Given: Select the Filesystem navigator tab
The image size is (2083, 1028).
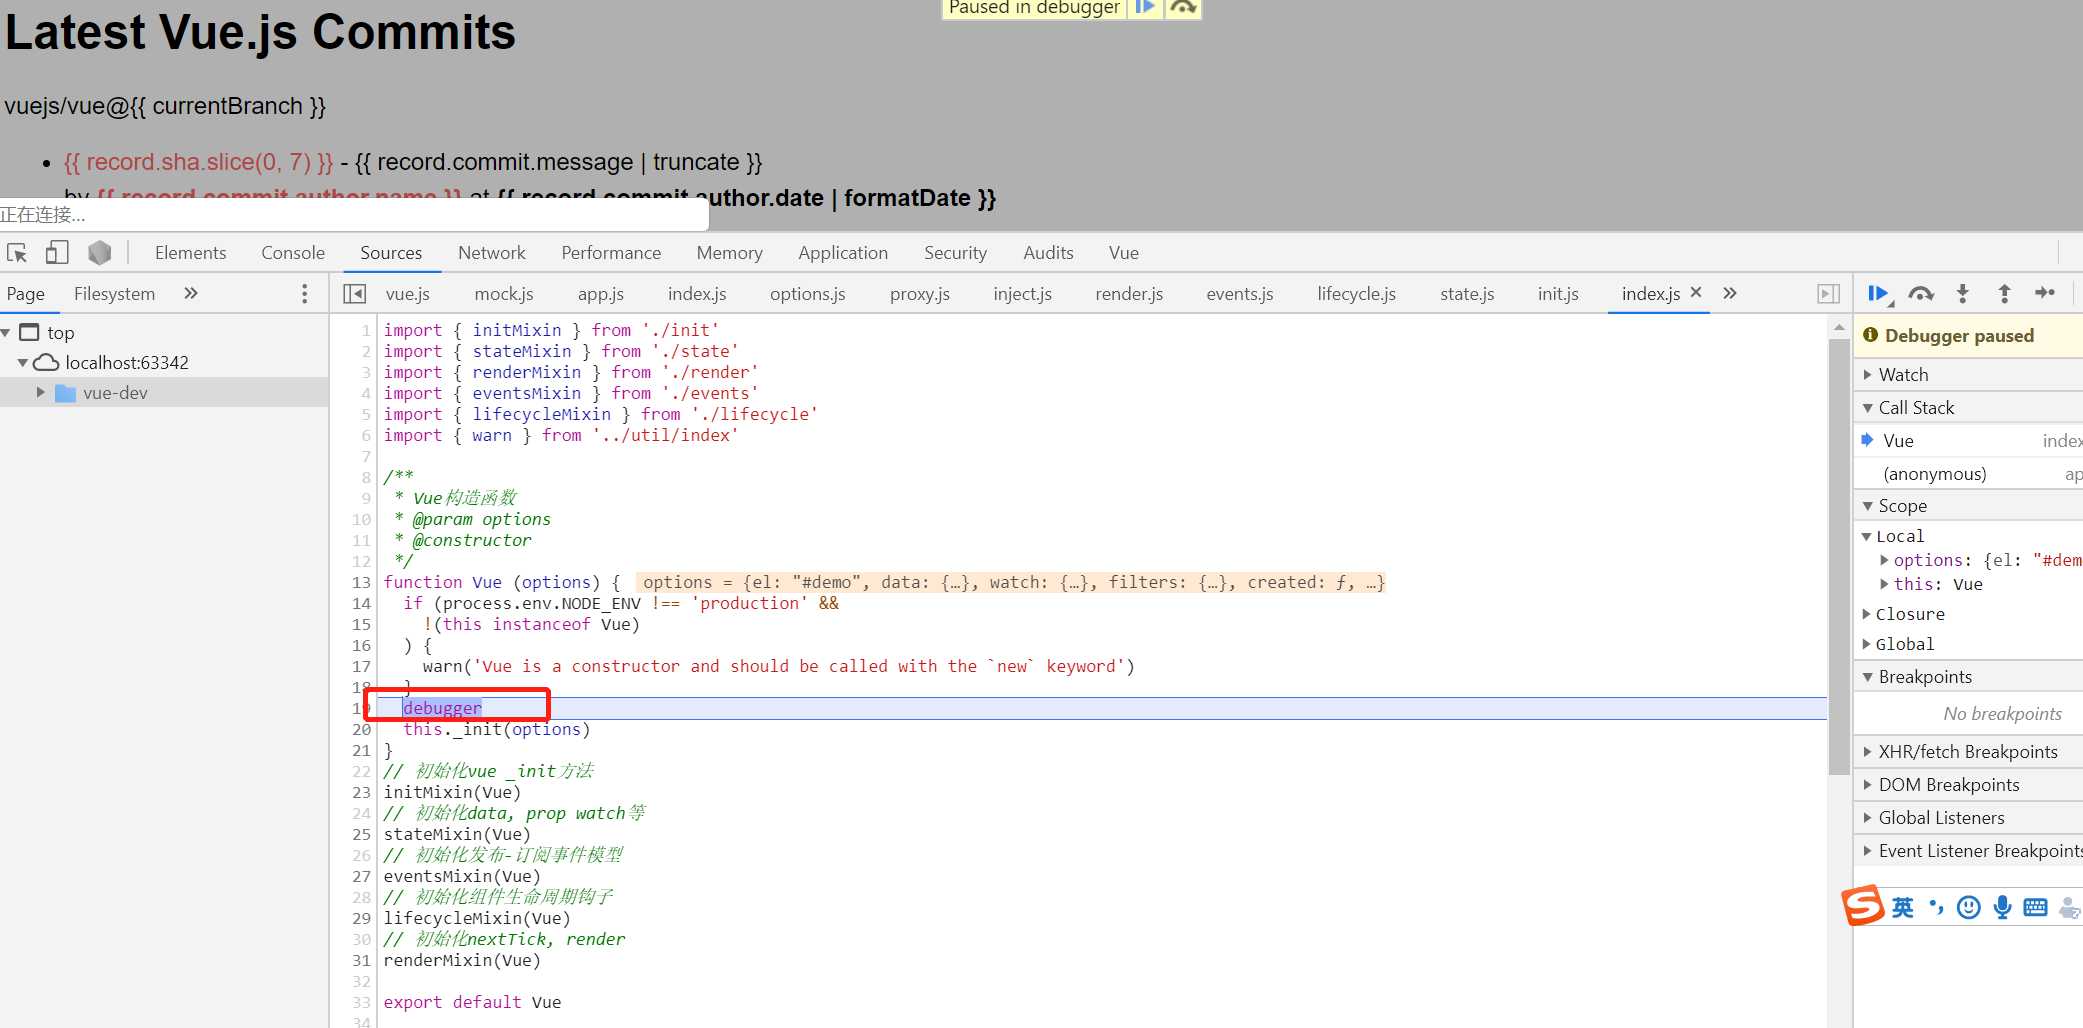Looking at the screenshot, I should [114, 293].
